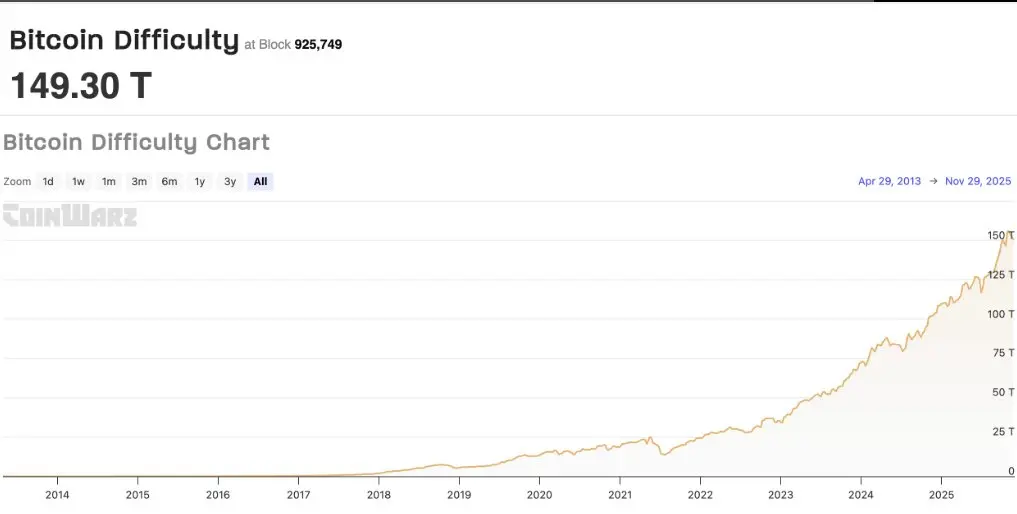This screenshot has height=514, width=1017.
Task: Set chart zoom to 1d
Action: [x=48, y=182]
